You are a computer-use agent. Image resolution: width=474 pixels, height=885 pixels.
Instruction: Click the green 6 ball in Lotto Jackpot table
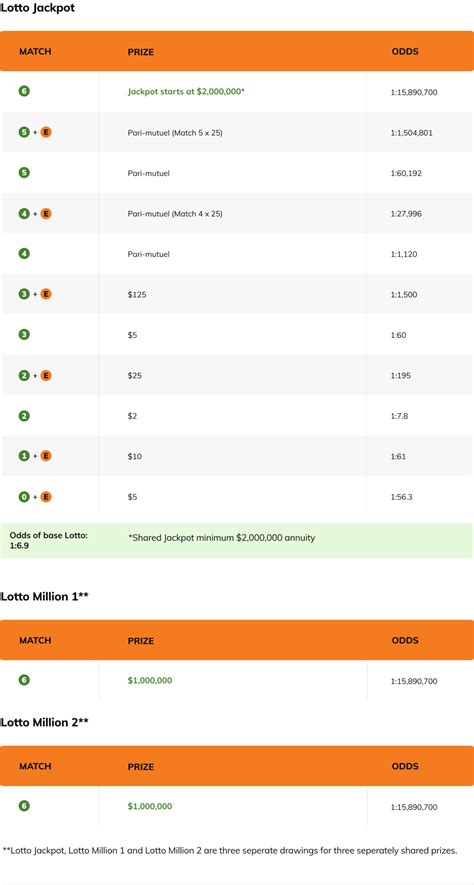(x=24, y=91)
